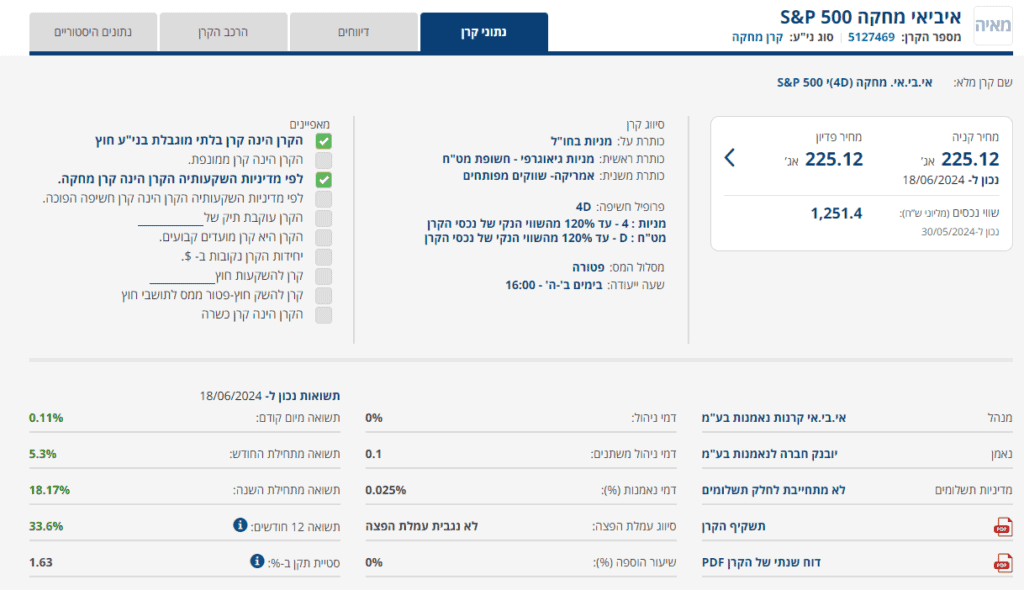
Task: Click purchase price value under מחיר קניה
Action: [x=970, y=159]
